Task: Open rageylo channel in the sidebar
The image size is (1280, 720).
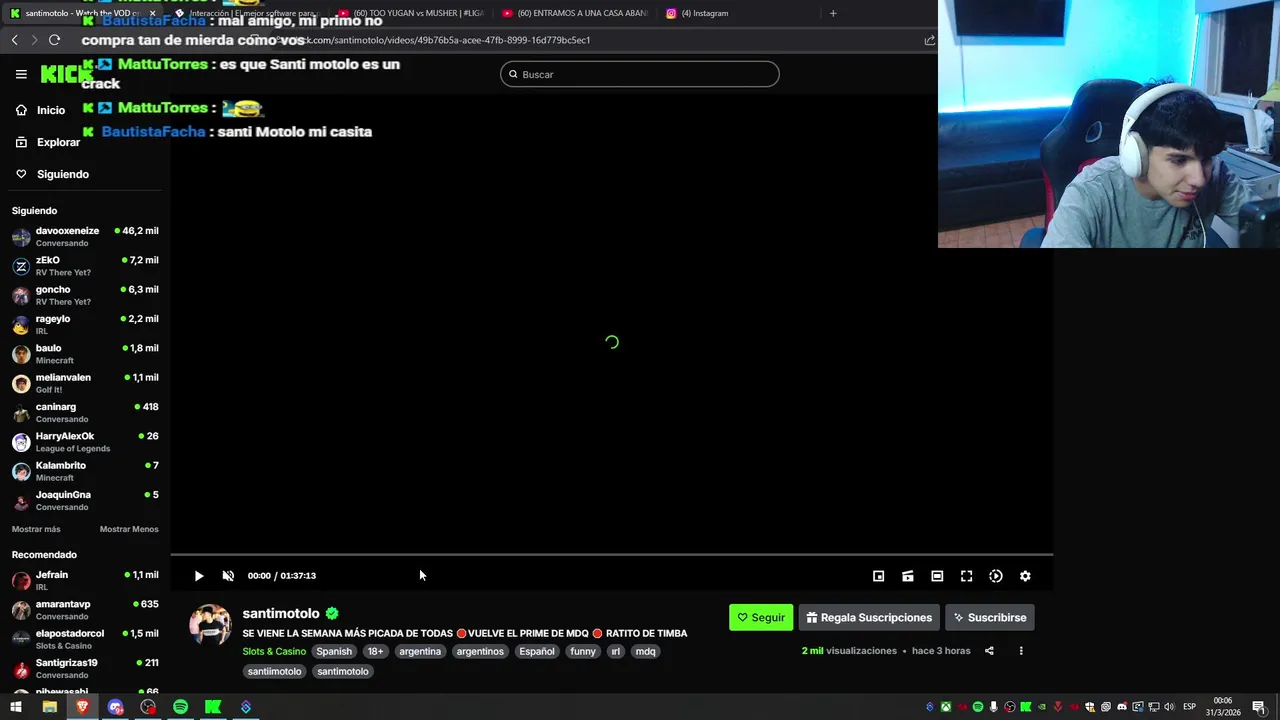Action: pos(85,325)
